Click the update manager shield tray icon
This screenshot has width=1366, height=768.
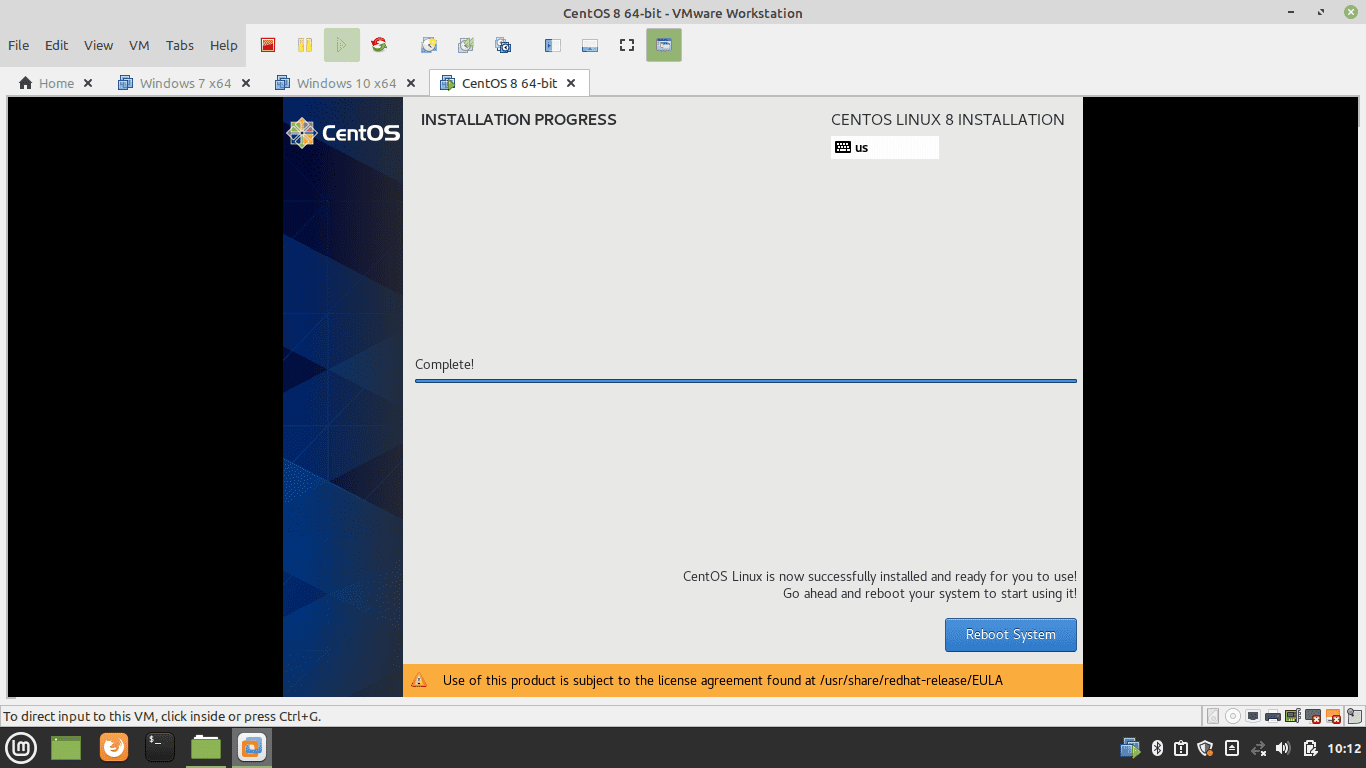[x=1205, y=748]
